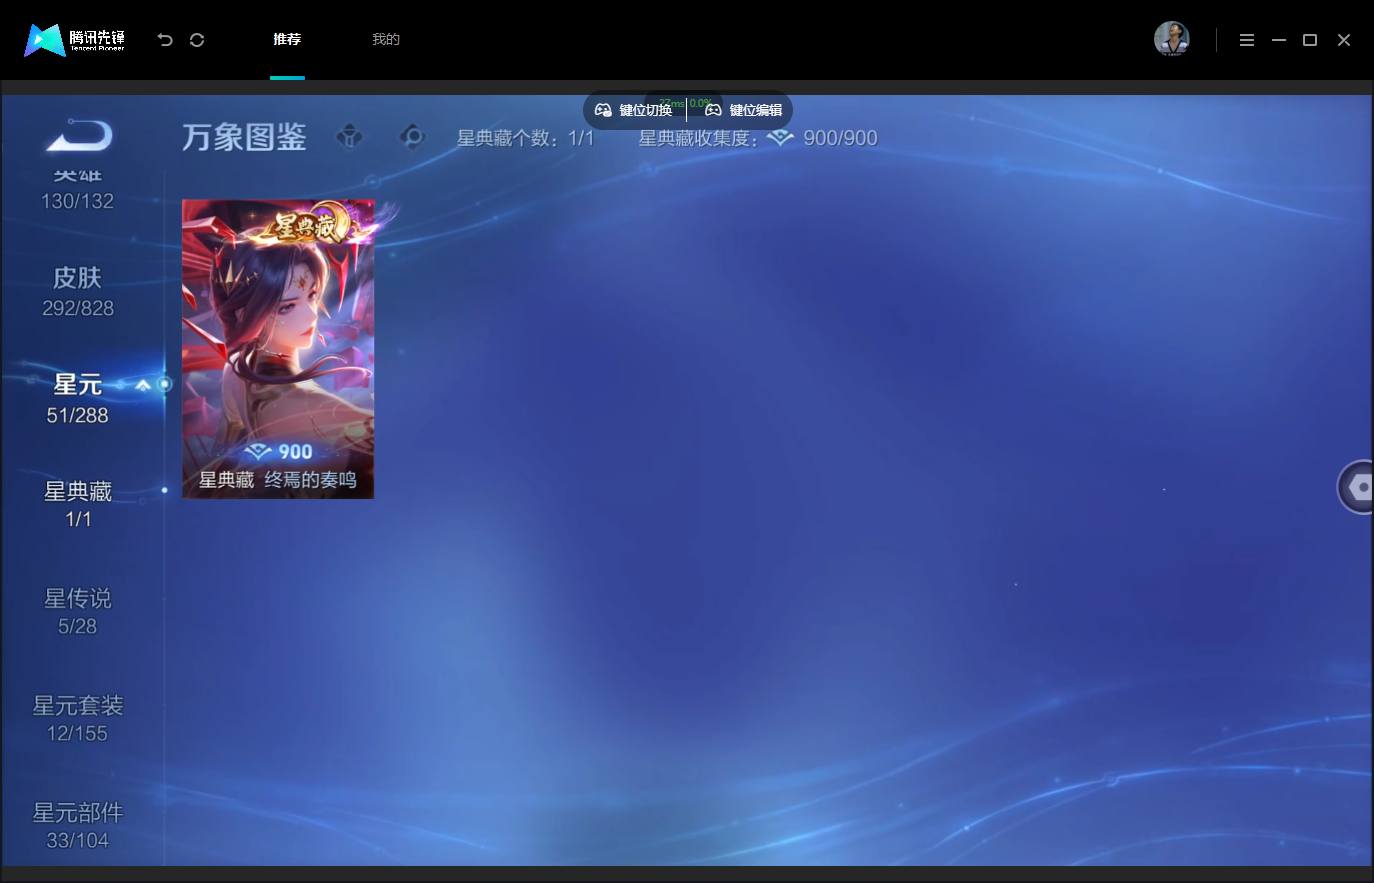Open the hamburger menu in title bar
Image resolution: width=1374 pixels, height=883 pixels.
1246,40
